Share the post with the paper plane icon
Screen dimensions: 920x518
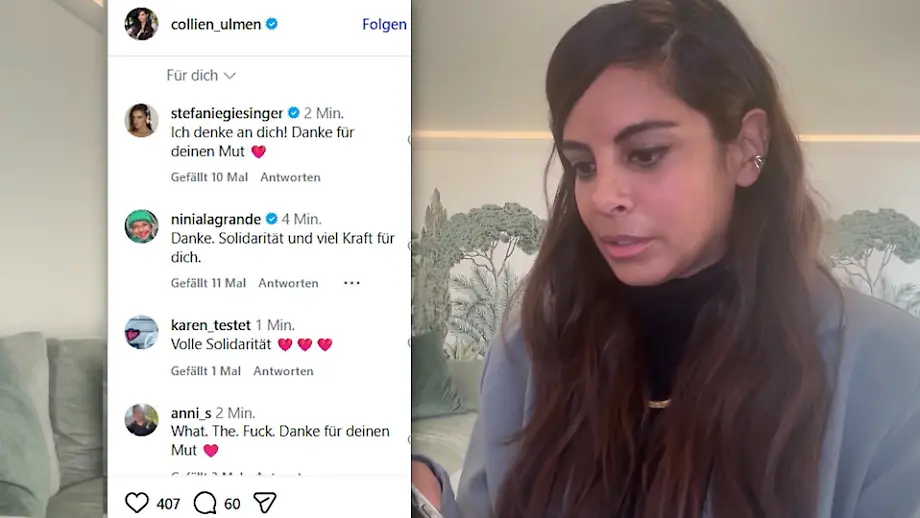click(x=265, y=503)
